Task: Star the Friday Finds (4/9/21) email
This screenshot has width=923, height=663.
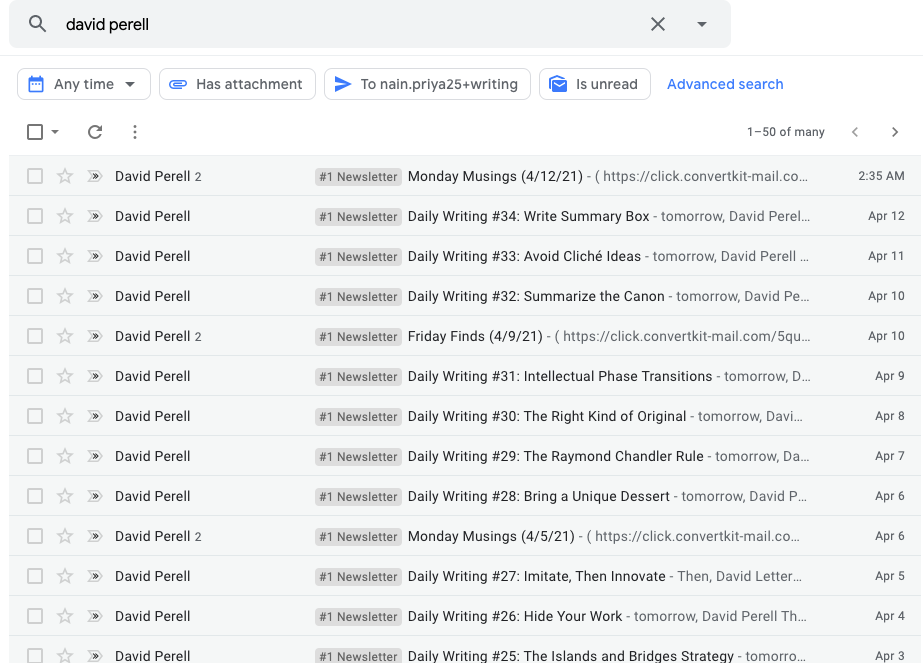Action: pos(65,336)
